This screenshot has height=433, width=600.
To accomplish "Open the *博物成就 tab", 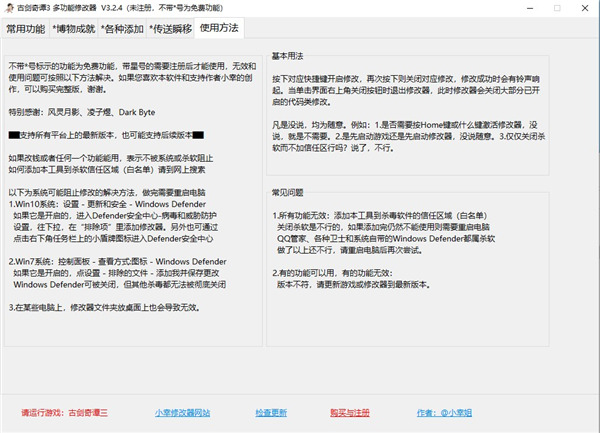I will click(x=73, y=29).
